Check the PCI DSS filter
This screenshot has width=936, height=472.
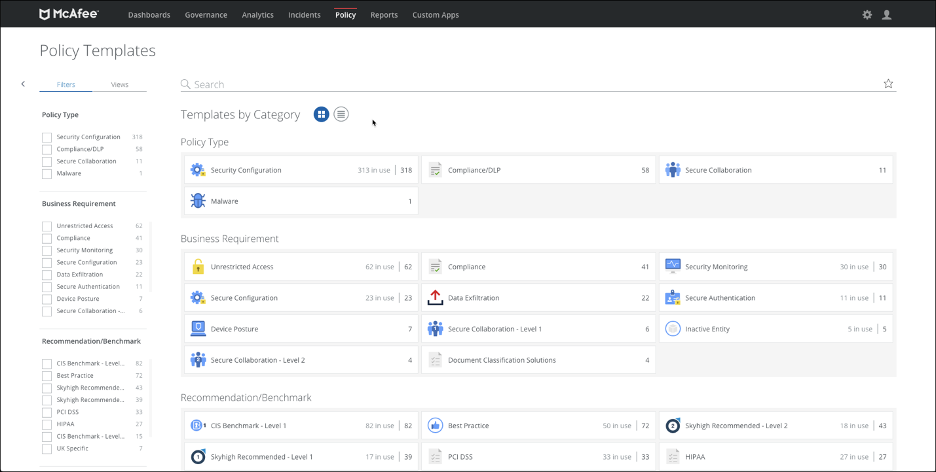47,412
